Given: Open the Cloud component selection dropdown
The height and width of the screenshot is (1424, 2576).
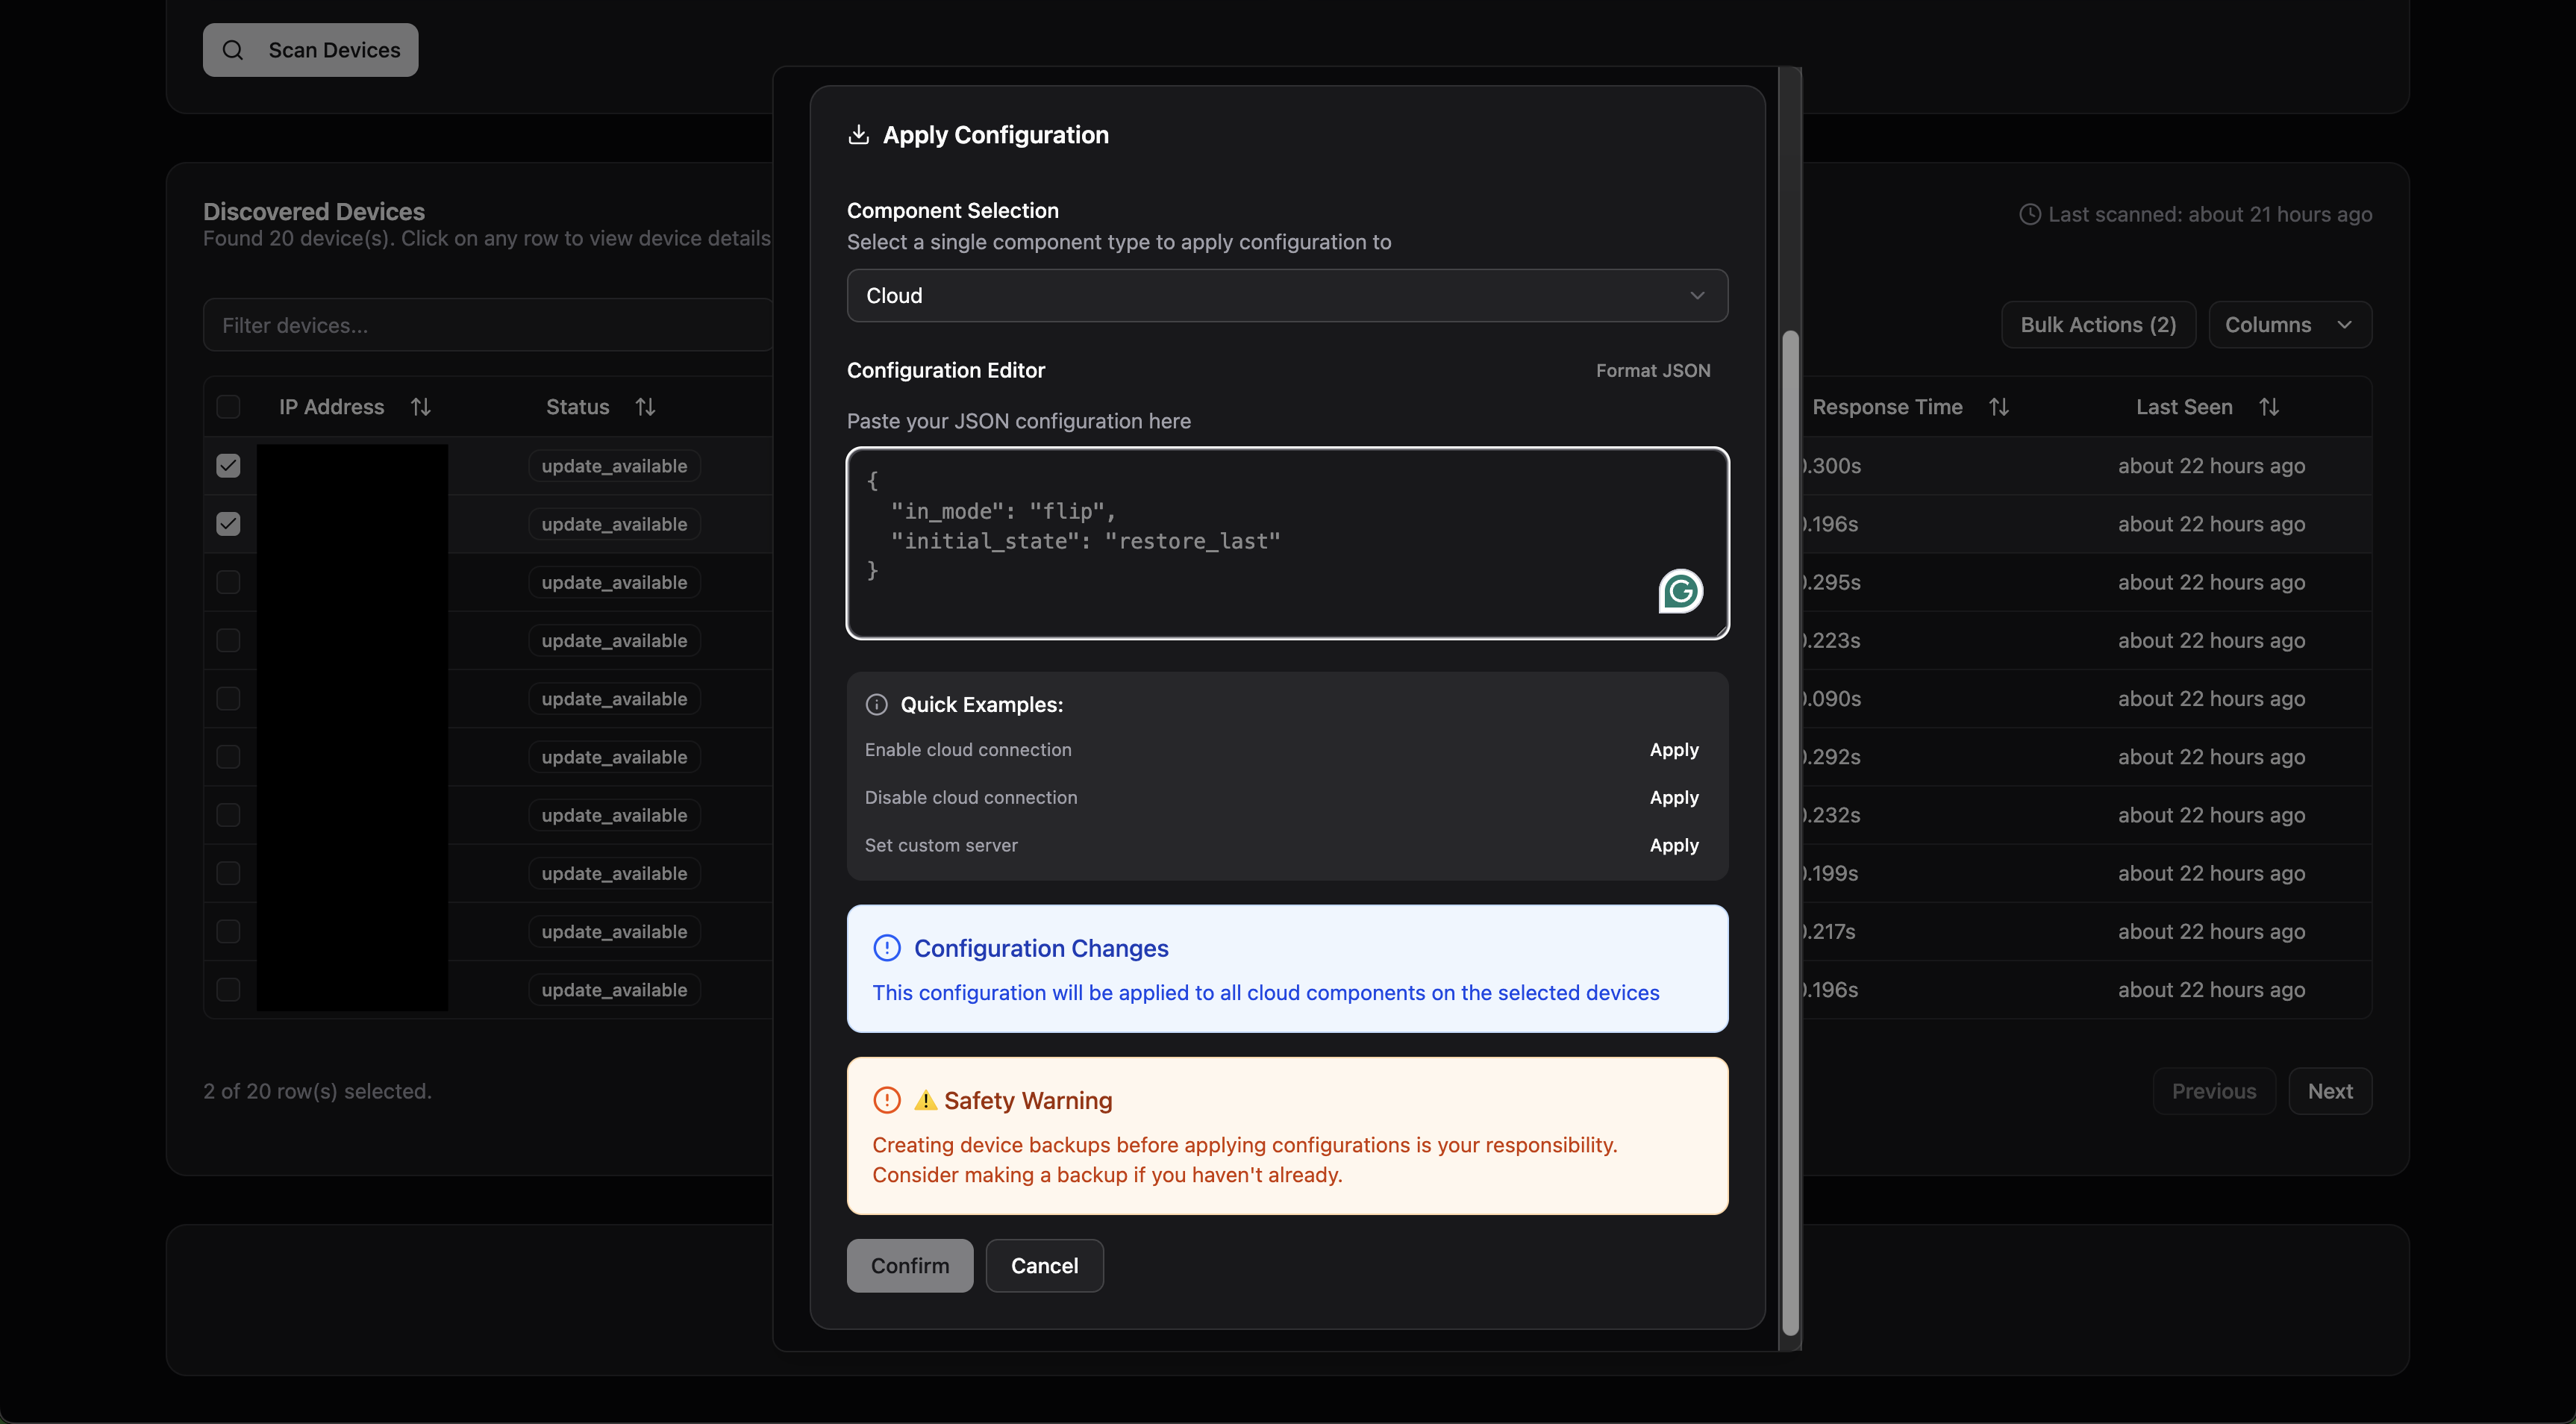Looking at the screenshot, I should point(1287,296).
